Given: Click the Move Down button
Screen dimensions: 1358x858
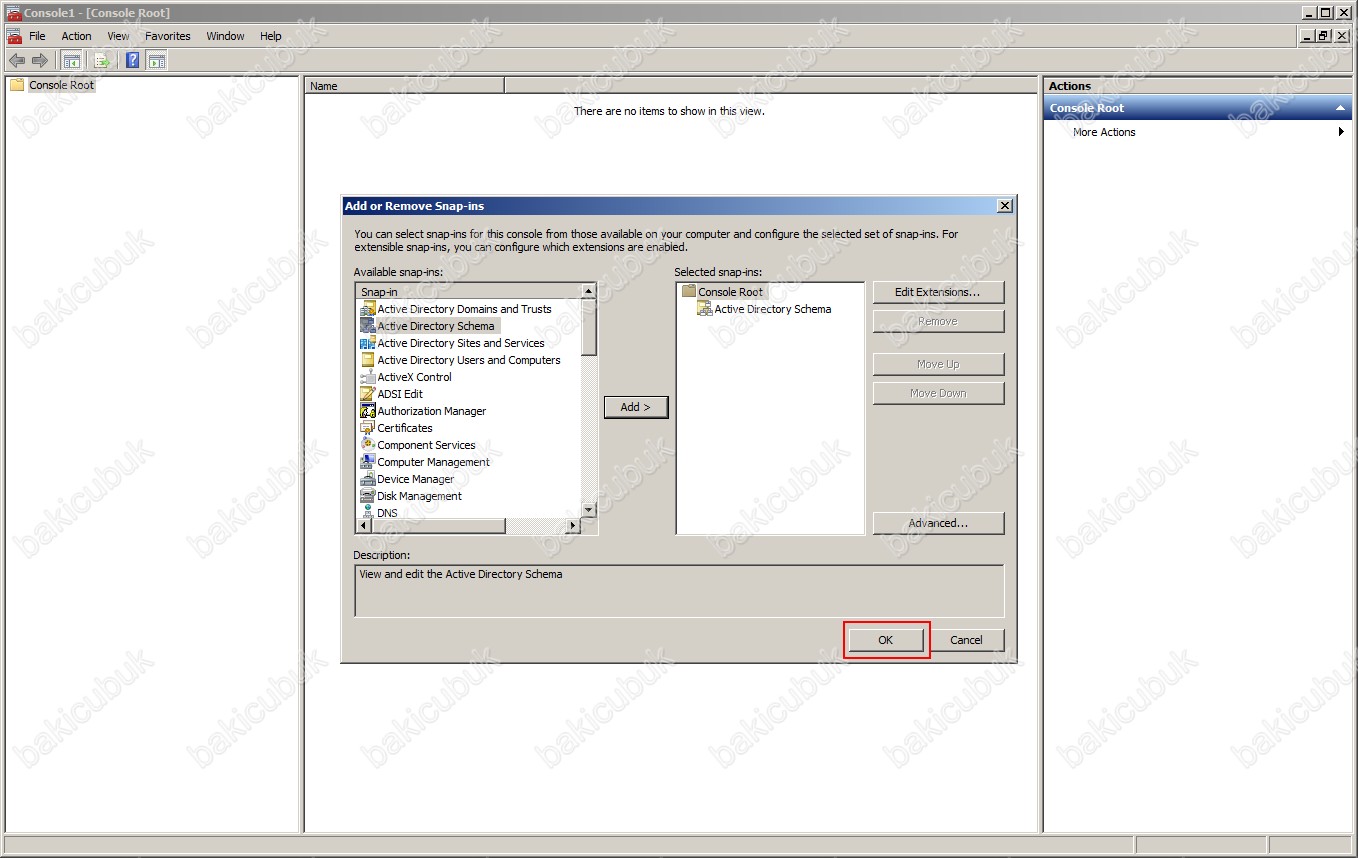Looking at the screenshot, I should click(938, 393).
